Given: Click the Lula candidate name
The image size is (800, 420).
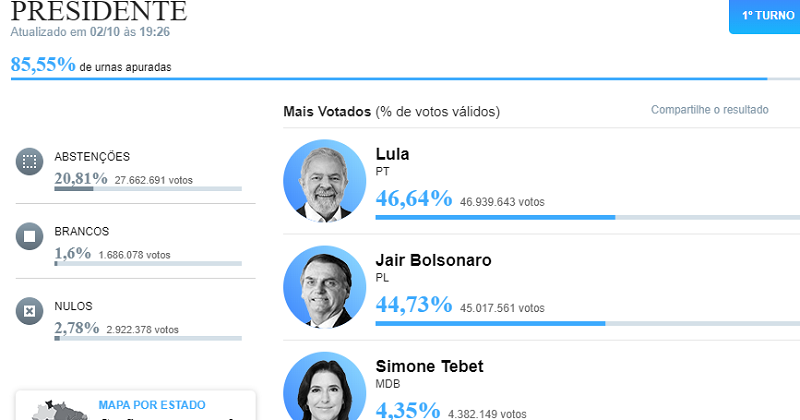Looking at the screenshot, I should (392, 154).
